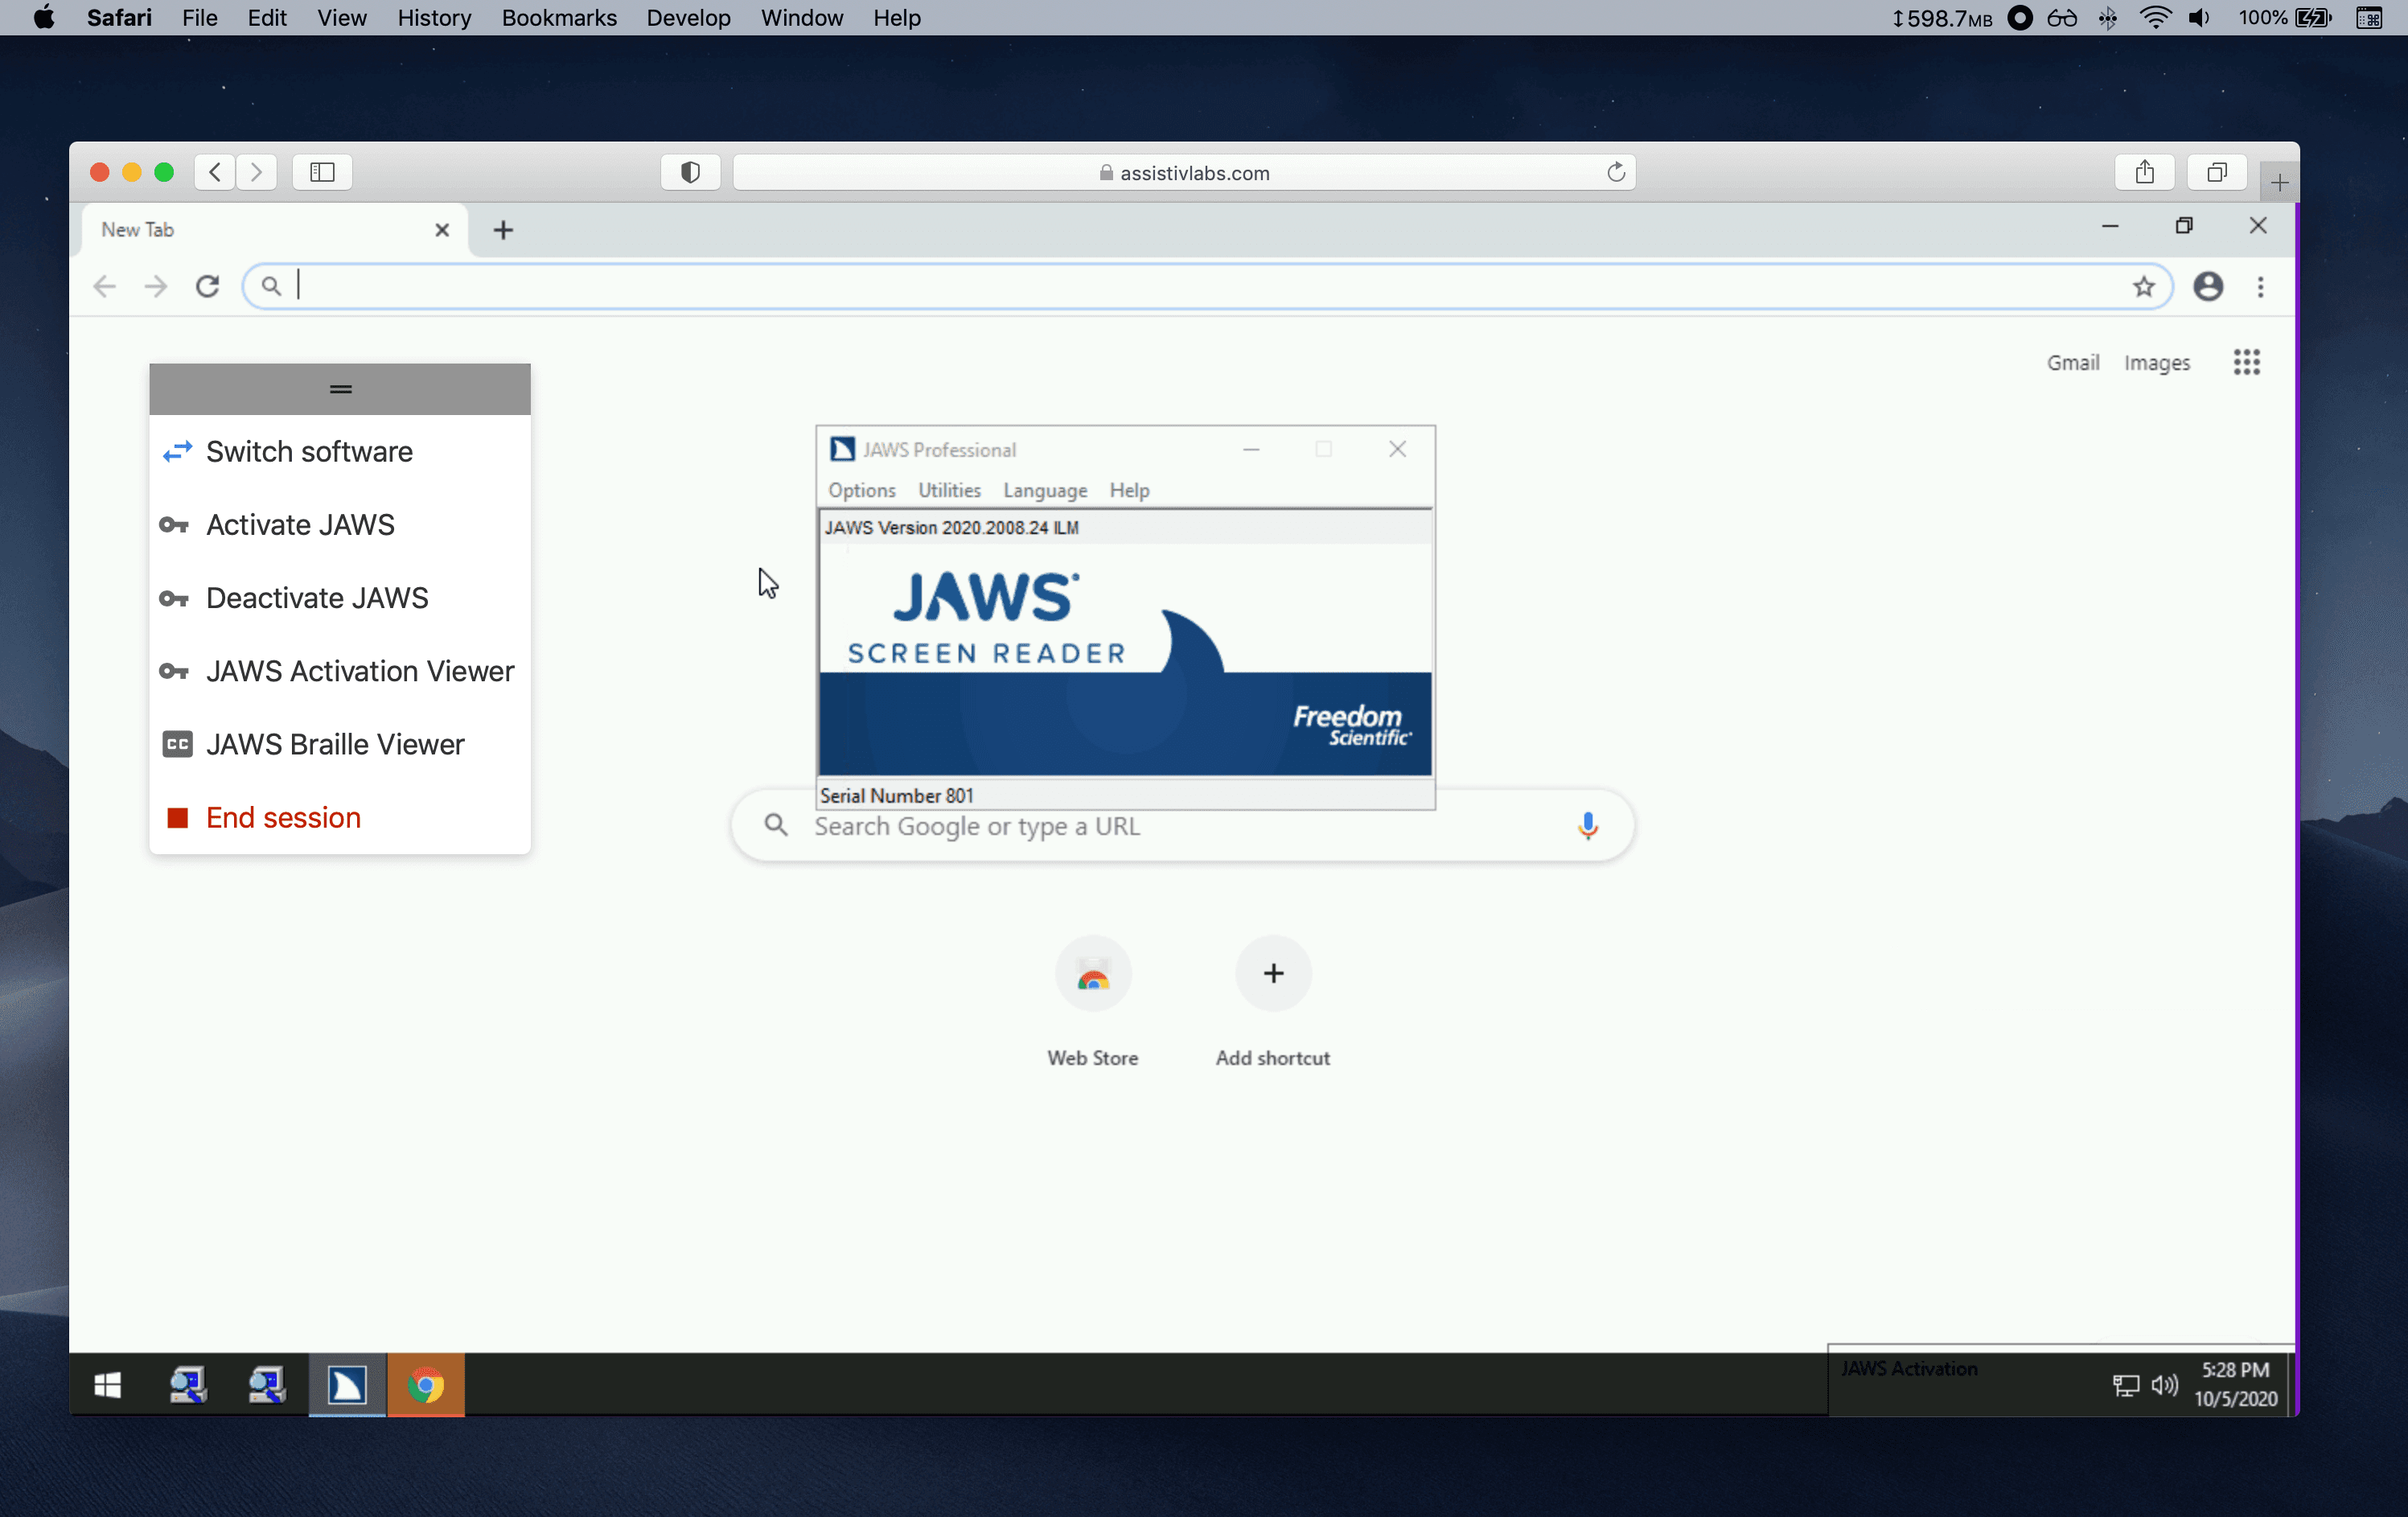This screenshot has width=2408, height=1517.
Task: Open the Safari Bookmarks menu
Action: 559,18
